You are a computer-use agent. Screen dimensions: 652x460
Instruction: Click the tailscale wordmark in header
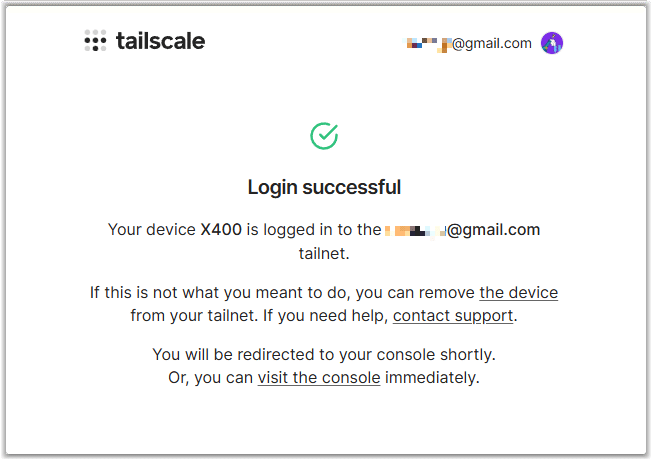pos(161,41)
